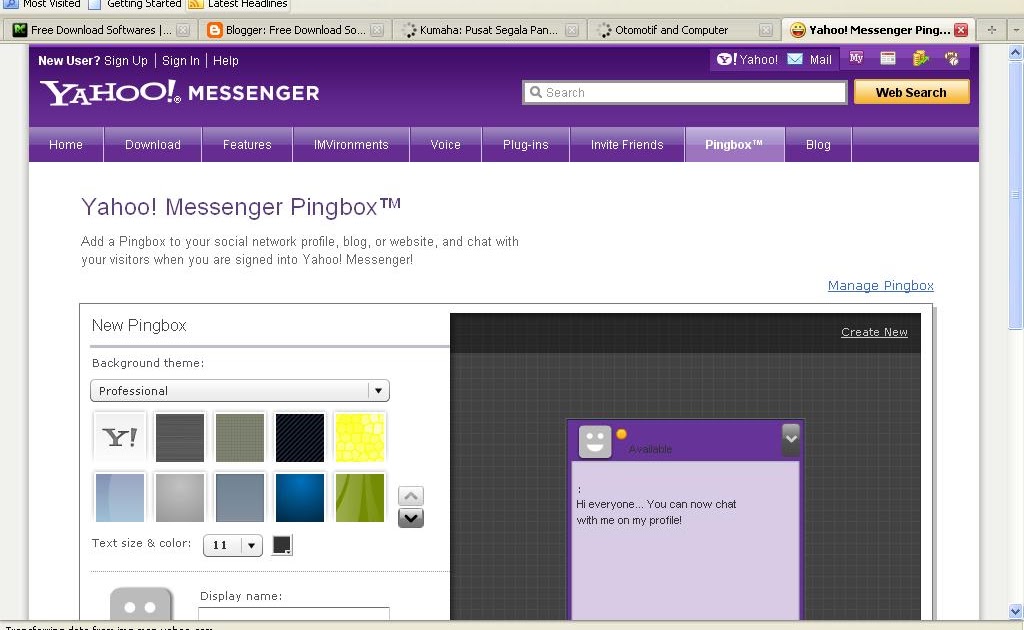1024x630 pixels.
Task: Switch to Blogger browser tab
Action: click(295, 30)
